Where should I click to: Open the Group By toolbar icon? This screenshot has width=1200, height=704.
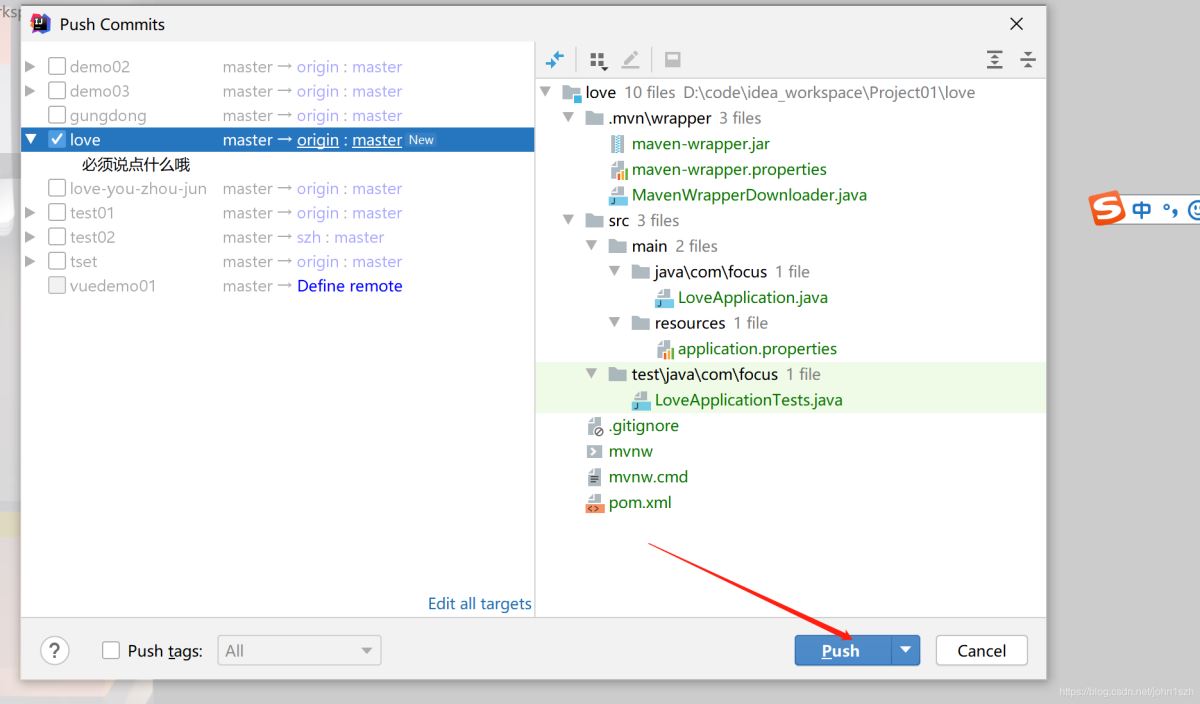click(598, 60)
